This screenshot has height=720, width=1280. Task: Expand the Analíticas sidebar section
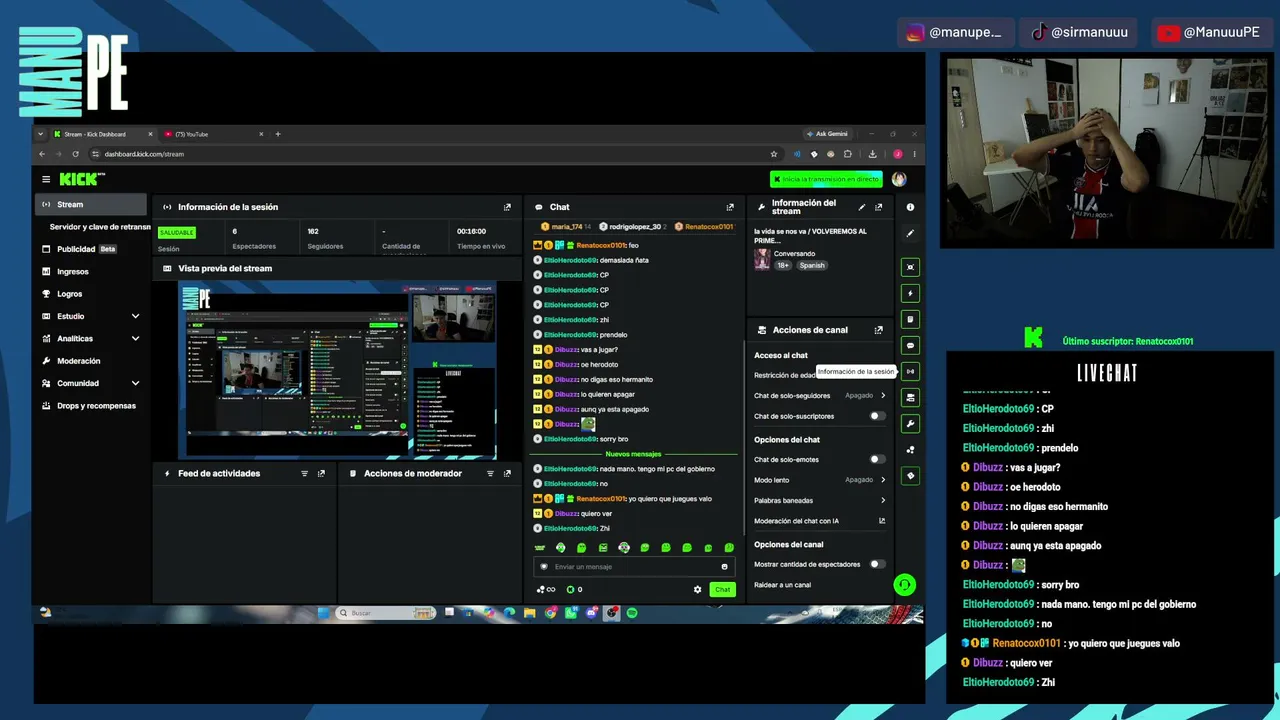[135, 338]
